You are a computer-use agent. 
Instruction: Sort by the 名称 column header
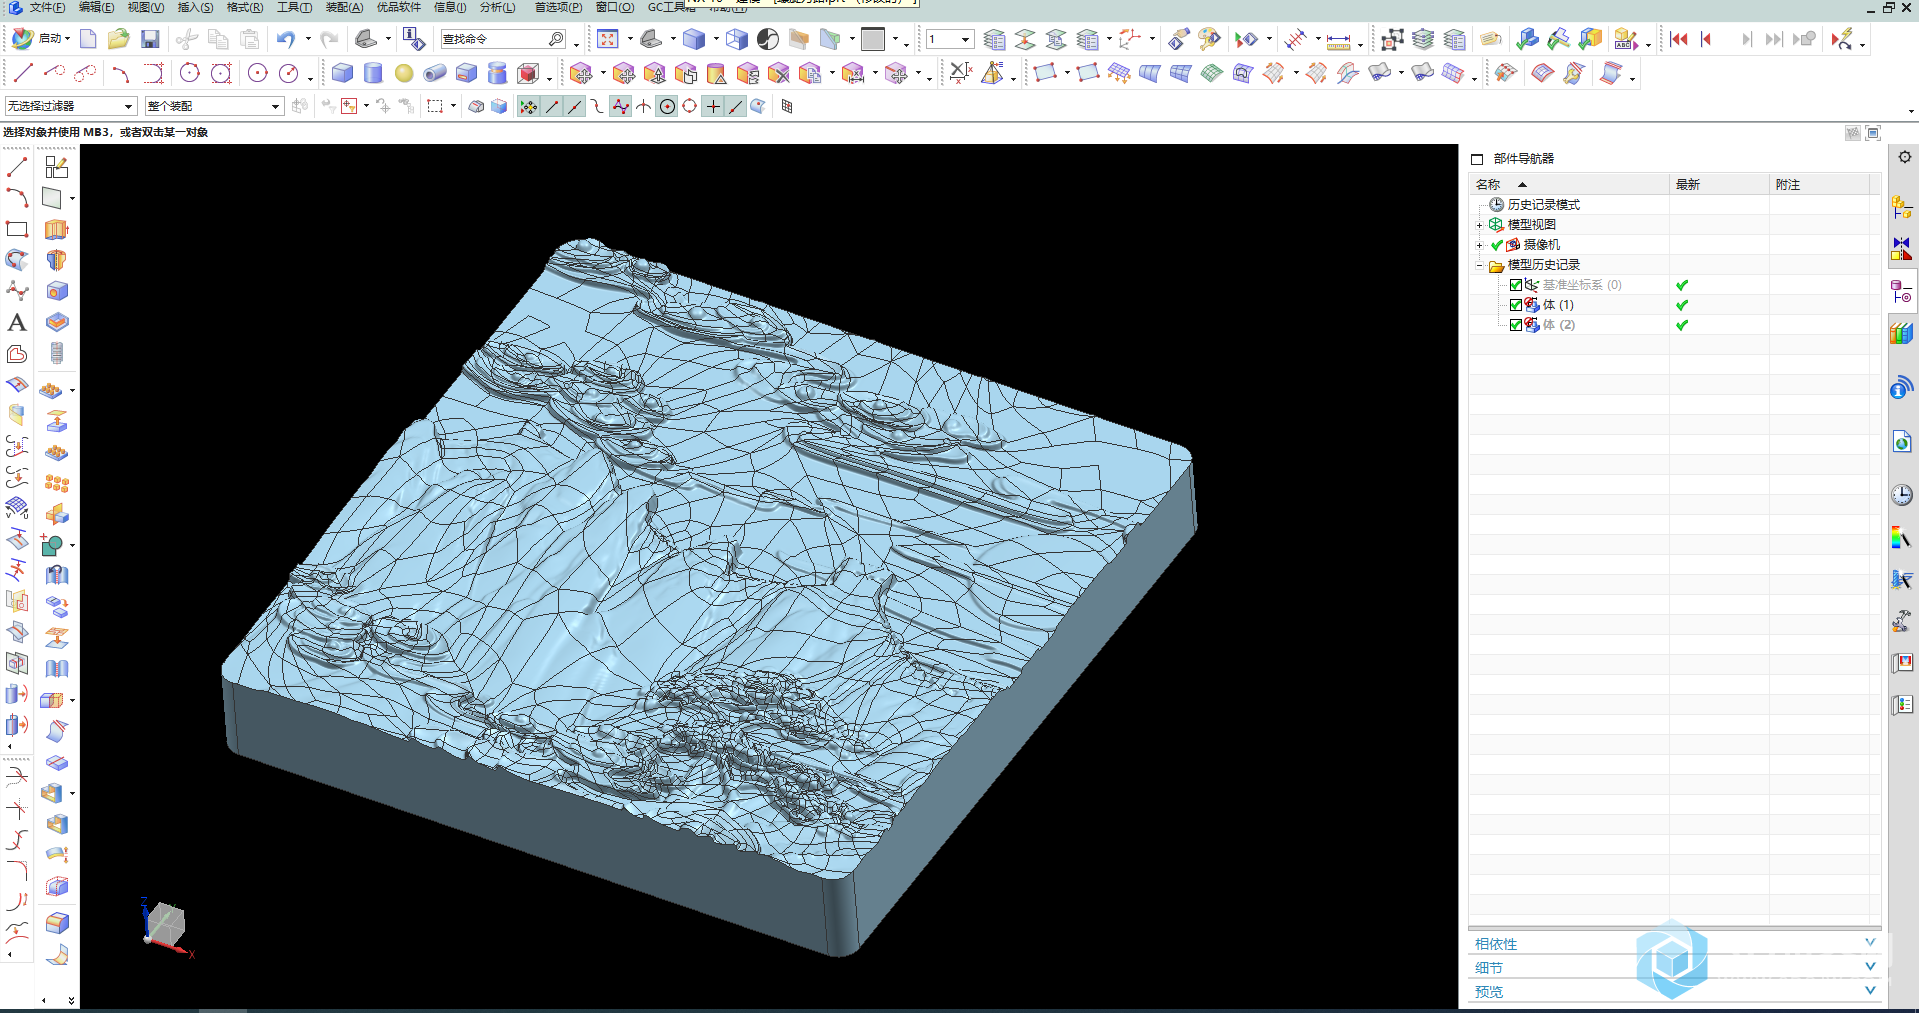1568,184
